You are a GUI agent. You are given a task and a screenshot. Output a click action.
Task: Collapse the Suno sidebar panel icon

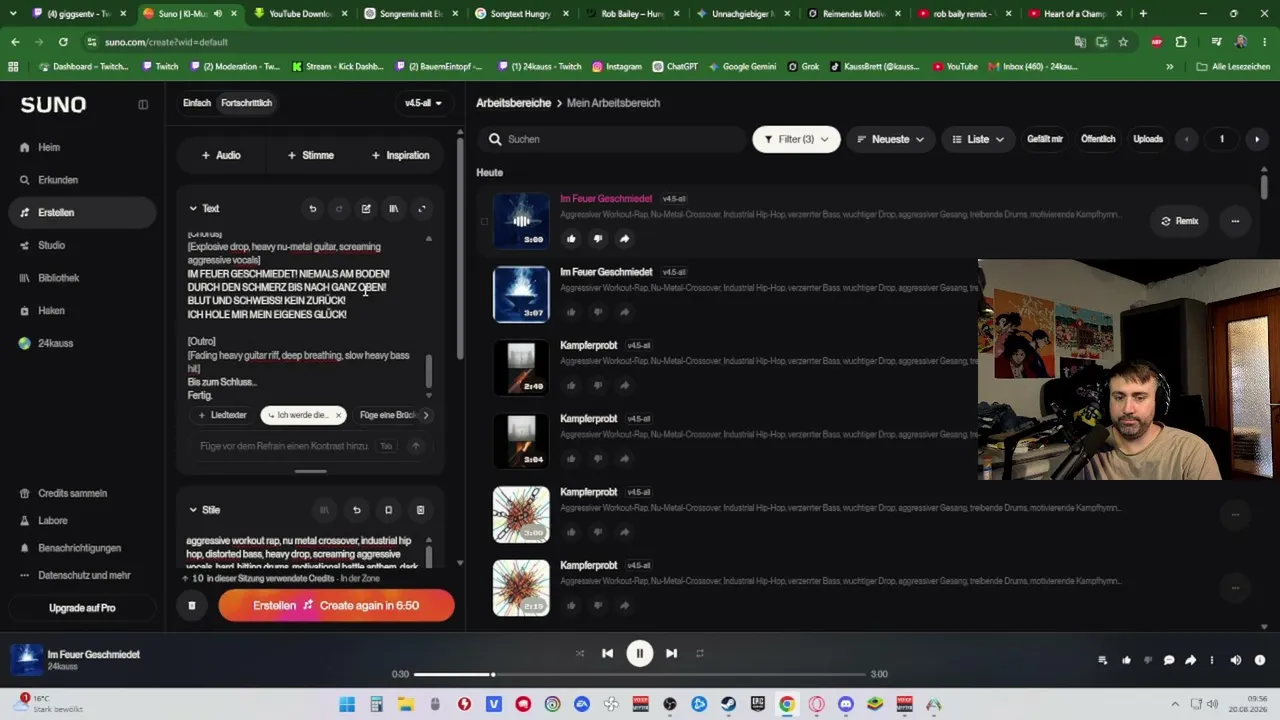click(143, 104)
